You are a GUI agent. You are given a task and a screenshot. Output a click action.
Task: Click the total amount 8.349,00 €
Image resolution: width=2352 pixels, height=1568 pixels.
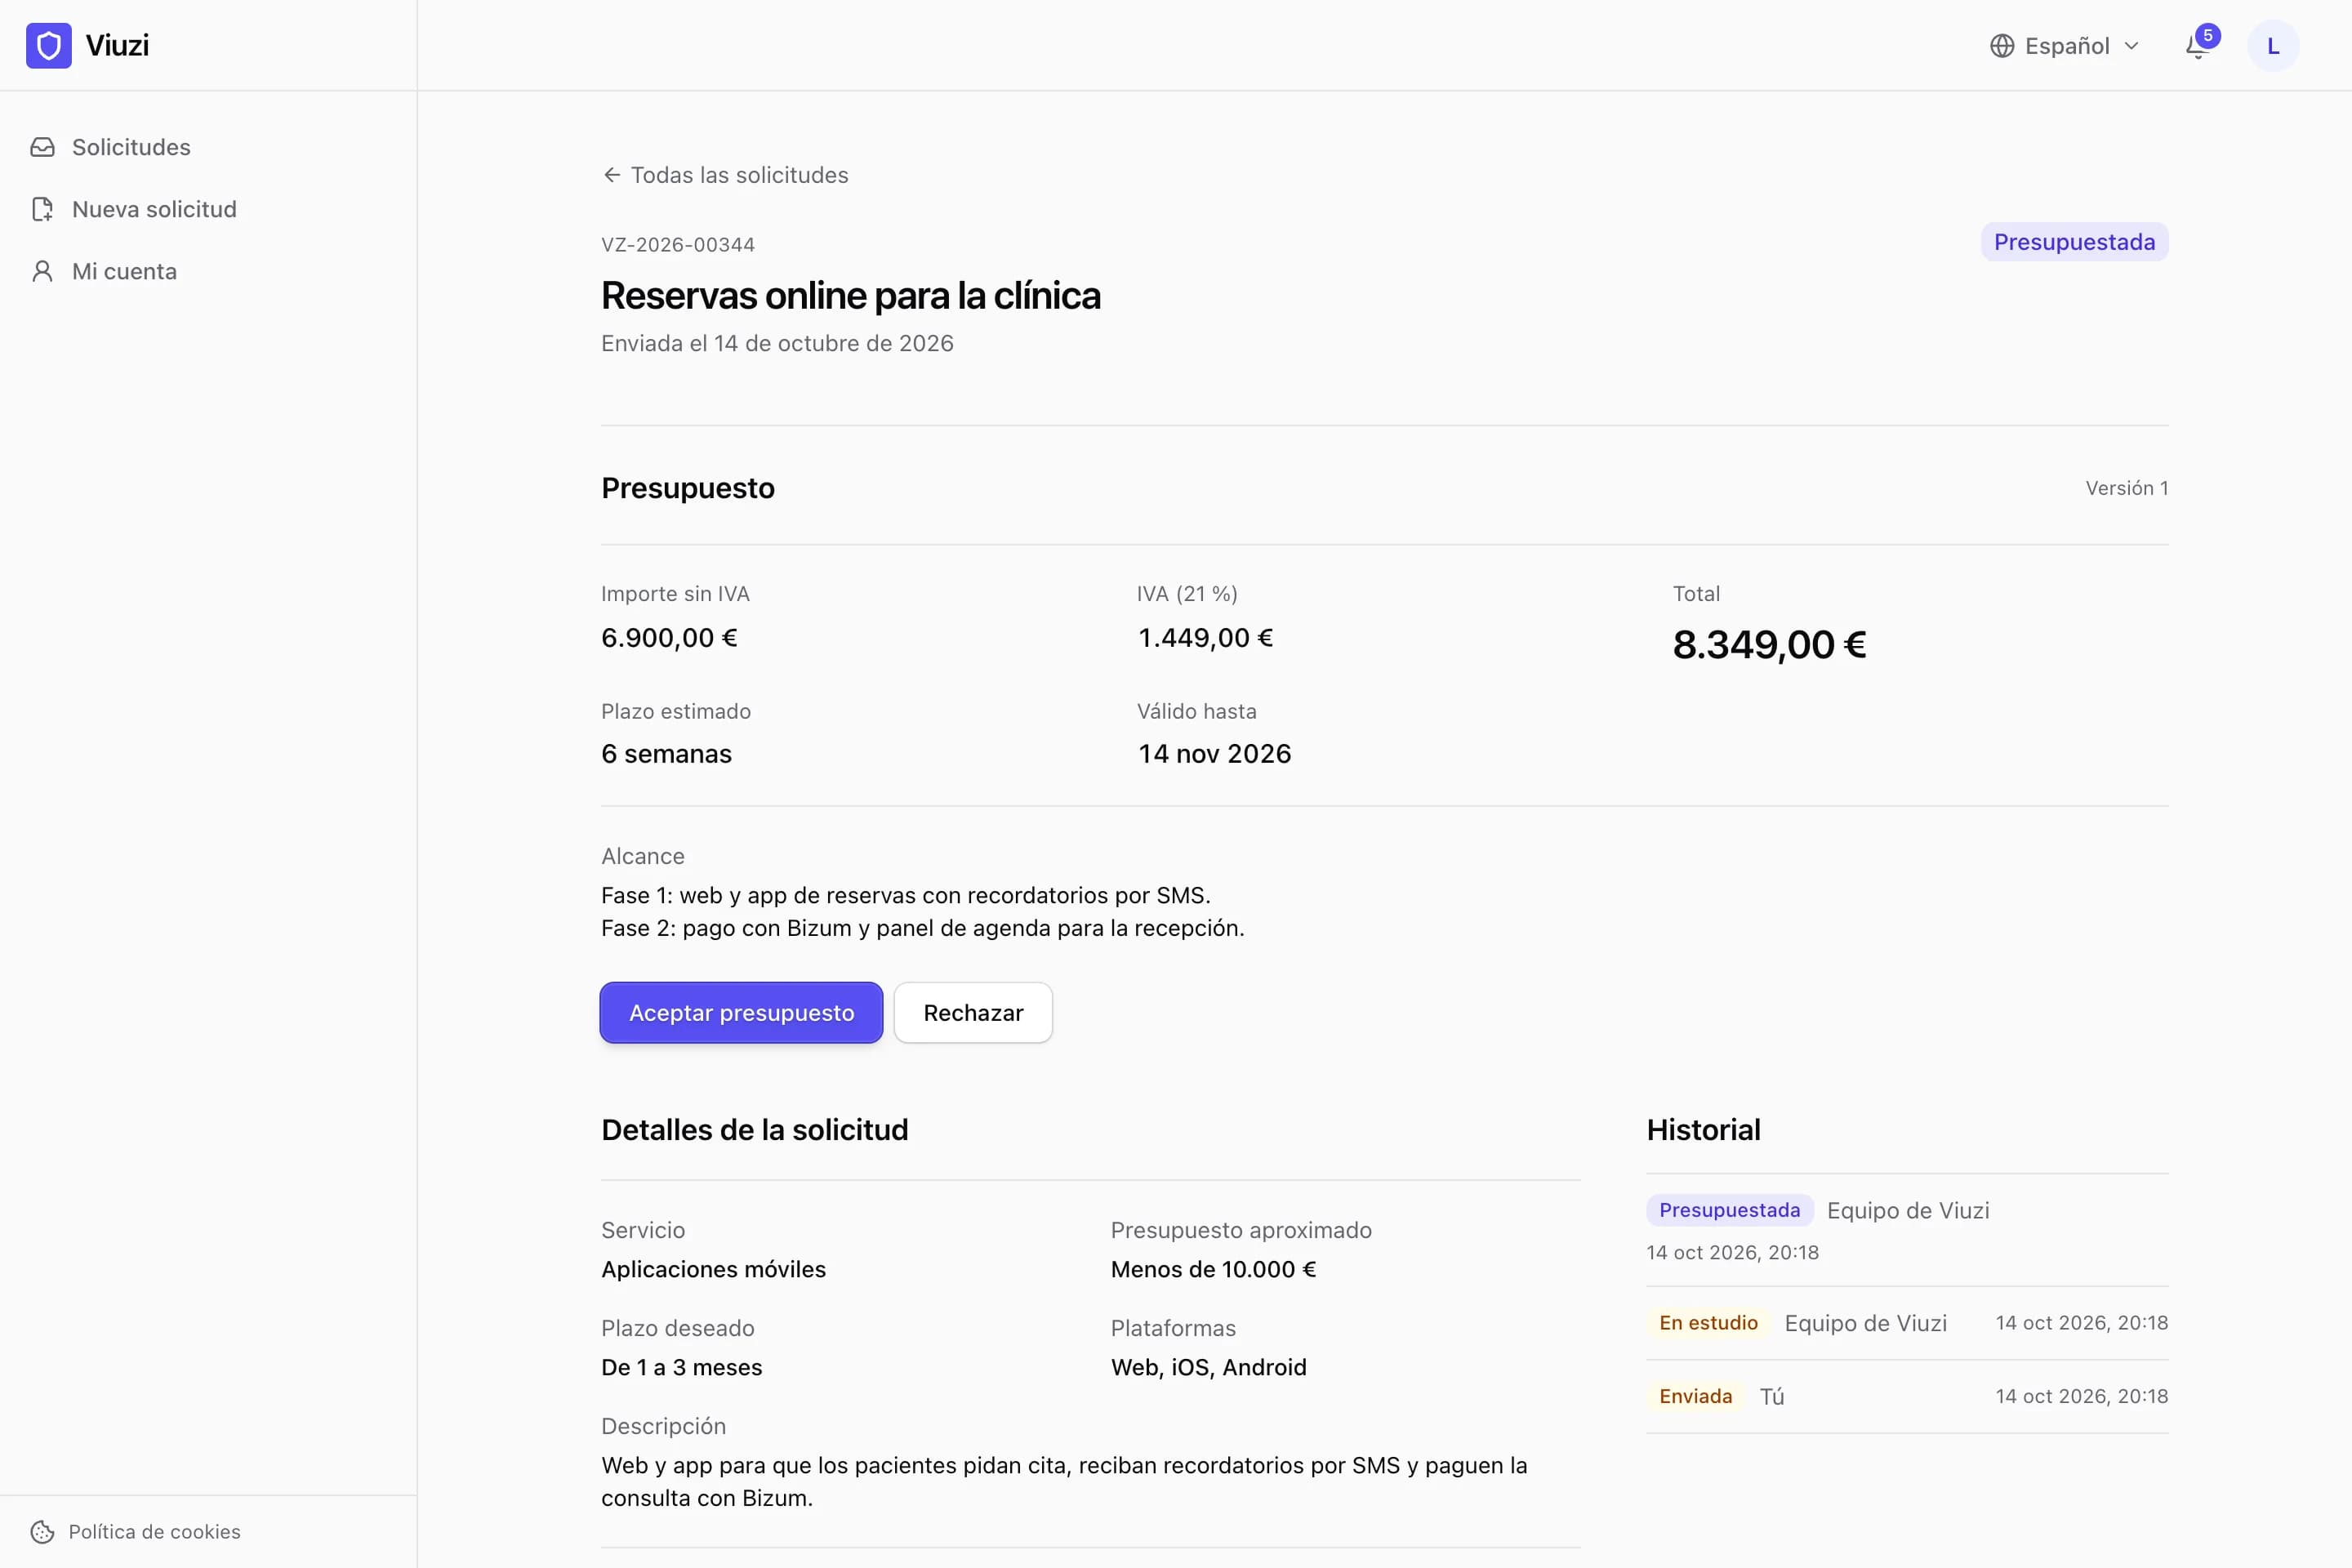pyautogui.click(x=1769, y=645)
